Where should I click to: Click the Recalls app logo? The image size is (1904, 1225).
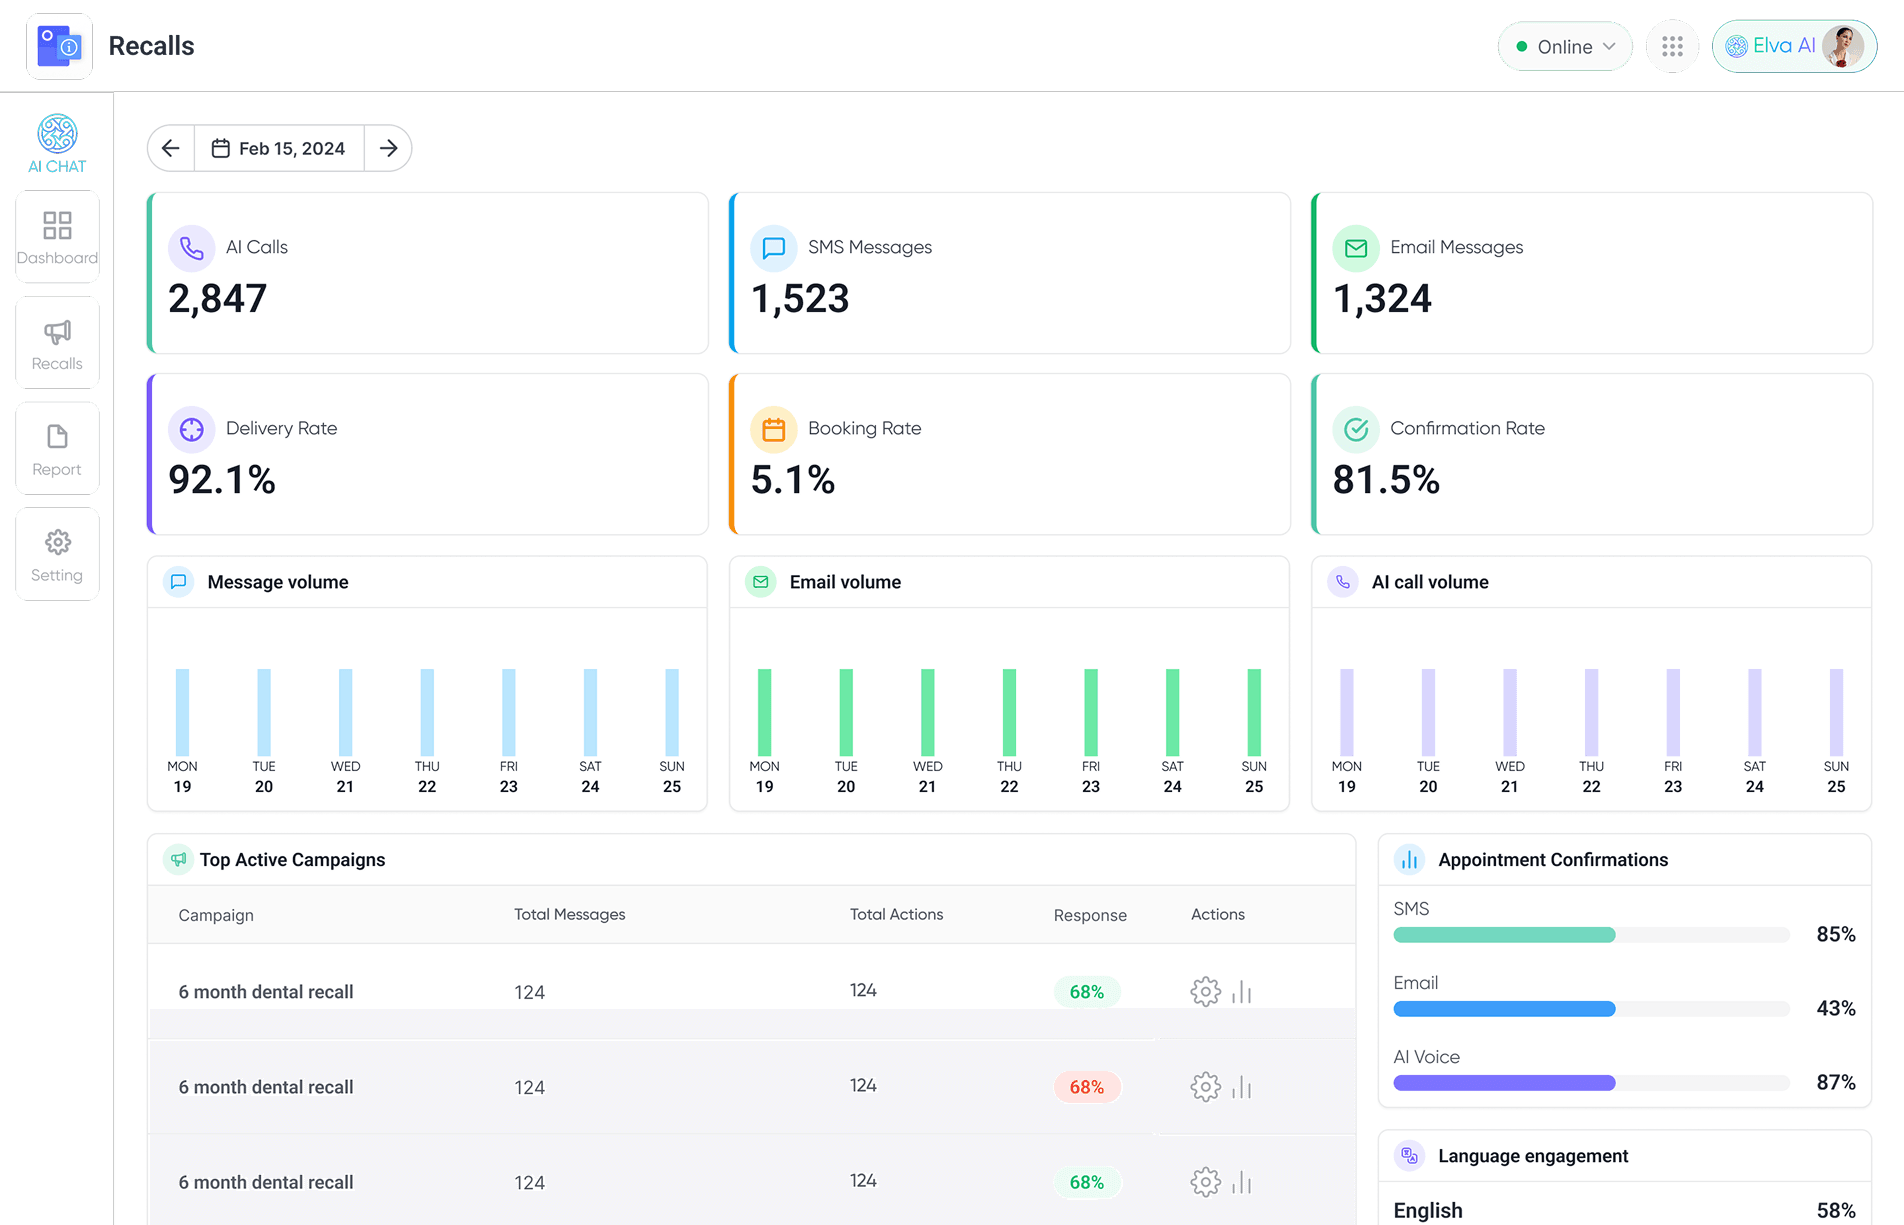(59, 46)
